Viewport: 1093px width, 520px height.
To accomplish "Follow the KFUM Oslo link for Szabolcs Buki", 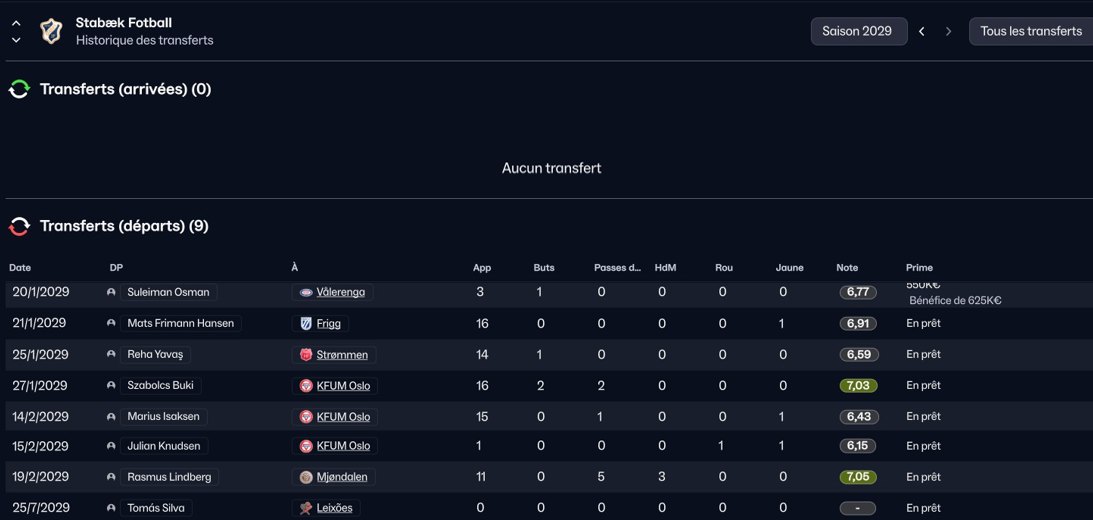I will 343,386.
